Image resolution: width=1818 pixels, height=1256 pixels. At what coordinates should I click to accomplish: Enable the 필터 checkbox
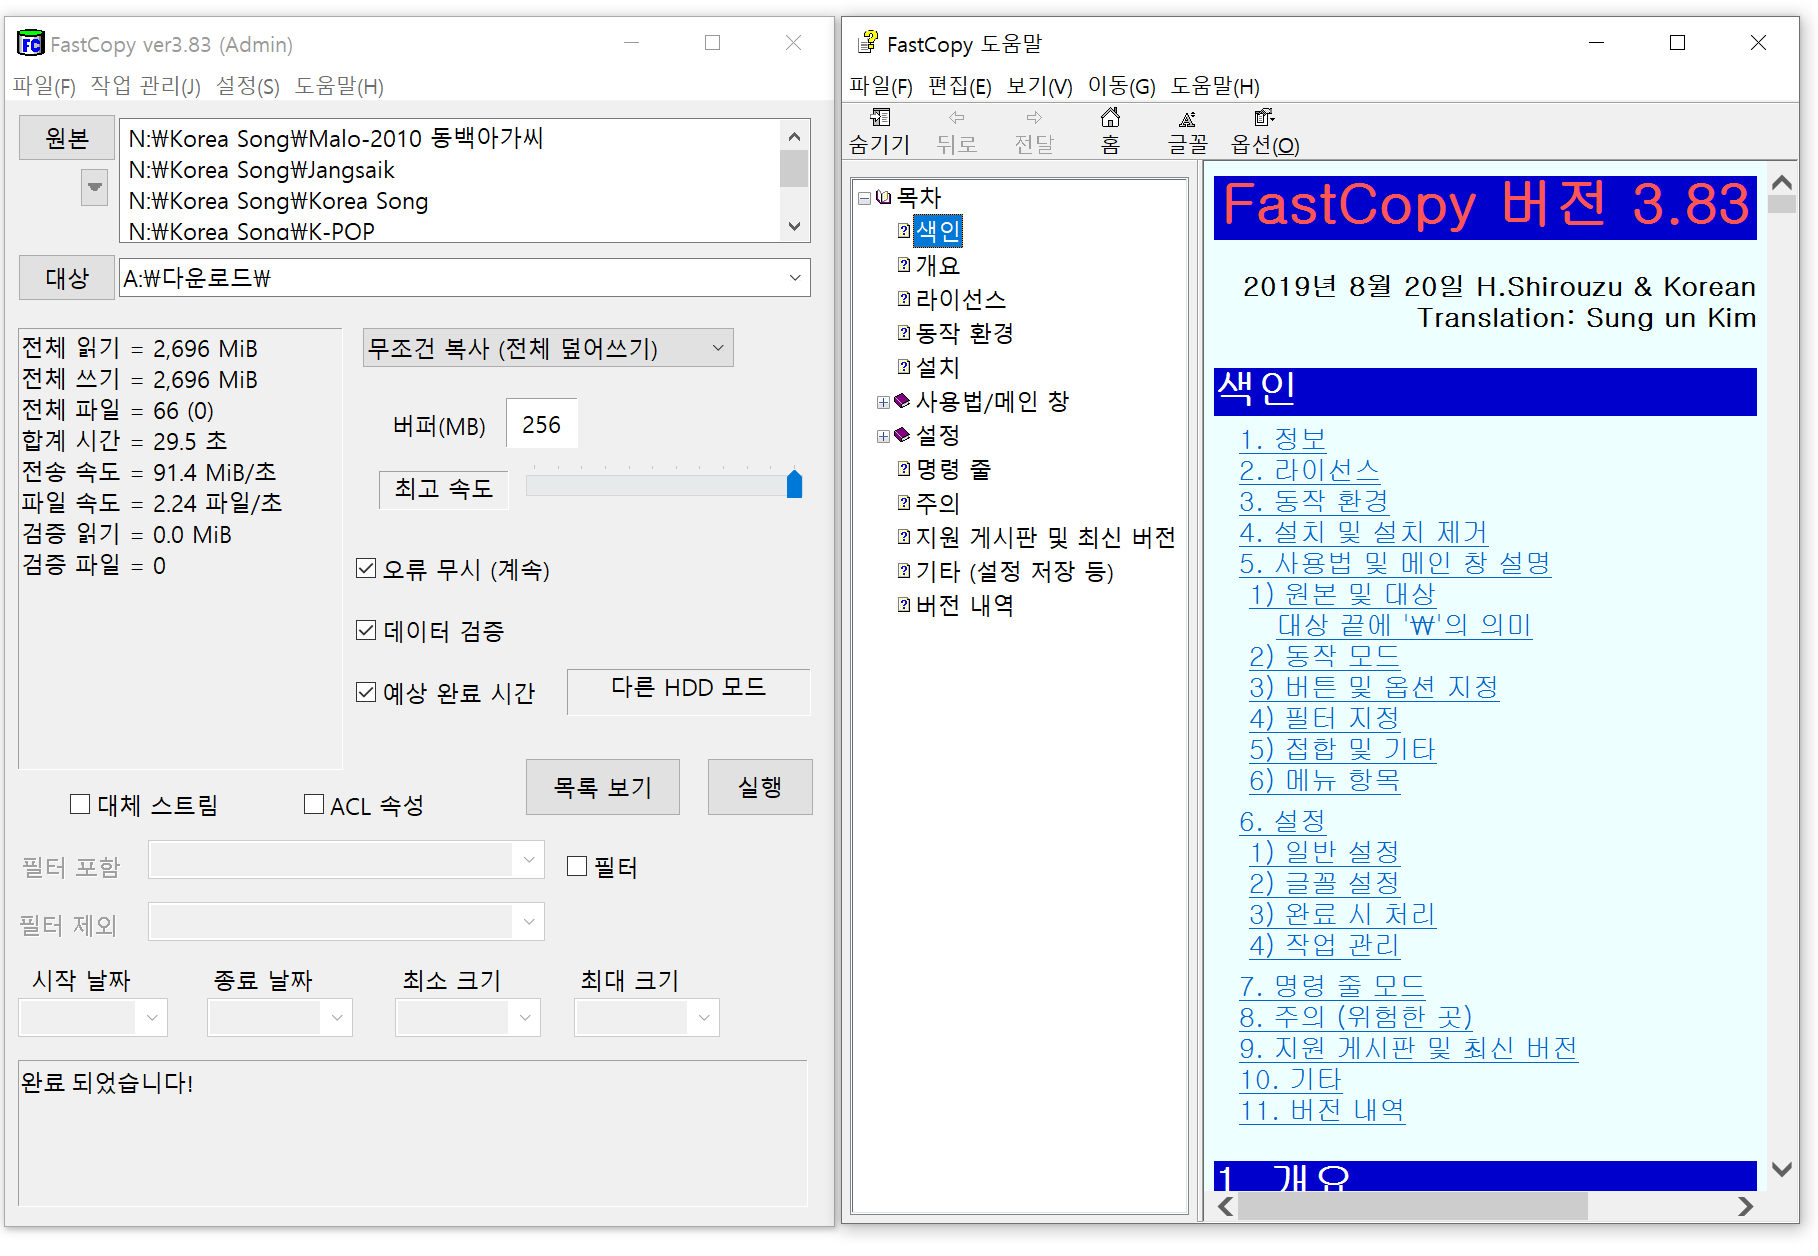577,866
